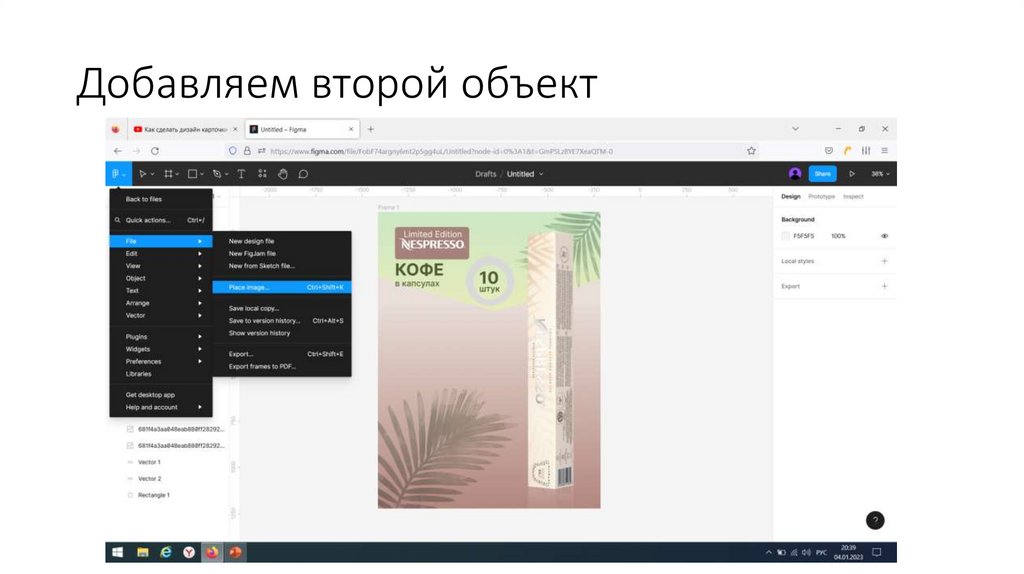Reload the browser page
The image size is (1024, 574).
point(155,151)
